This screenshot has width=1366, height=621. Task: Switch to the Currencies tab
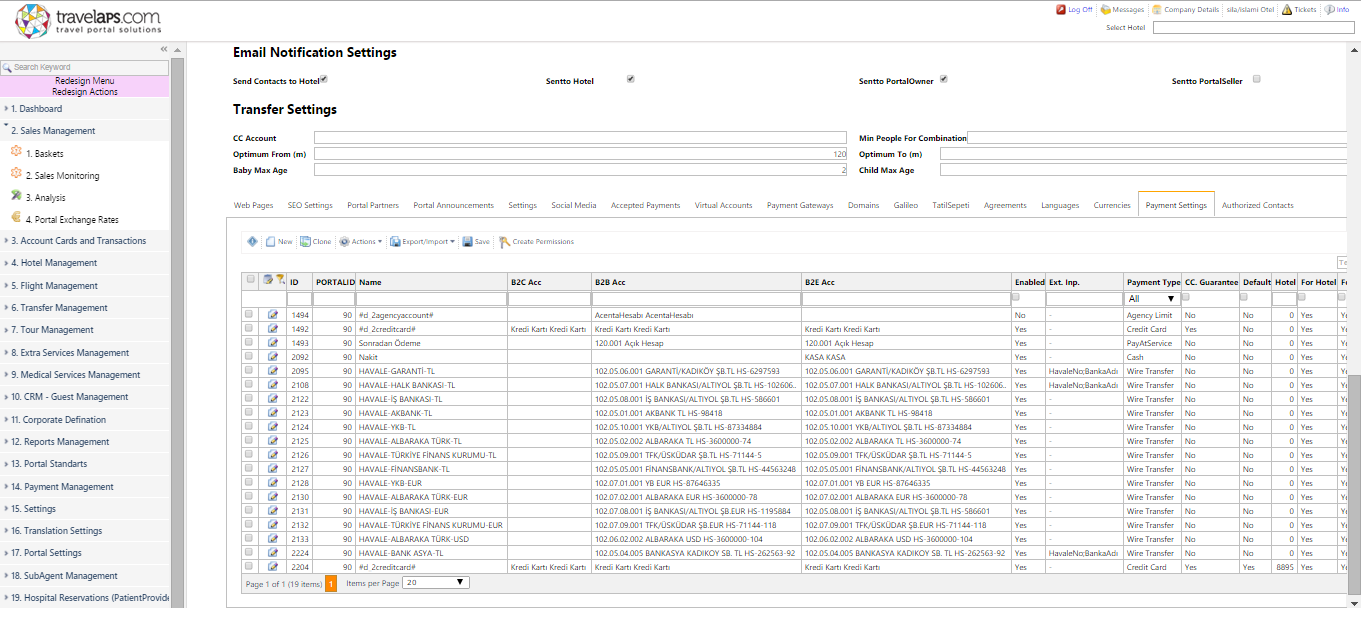(x=1112, y=205)
